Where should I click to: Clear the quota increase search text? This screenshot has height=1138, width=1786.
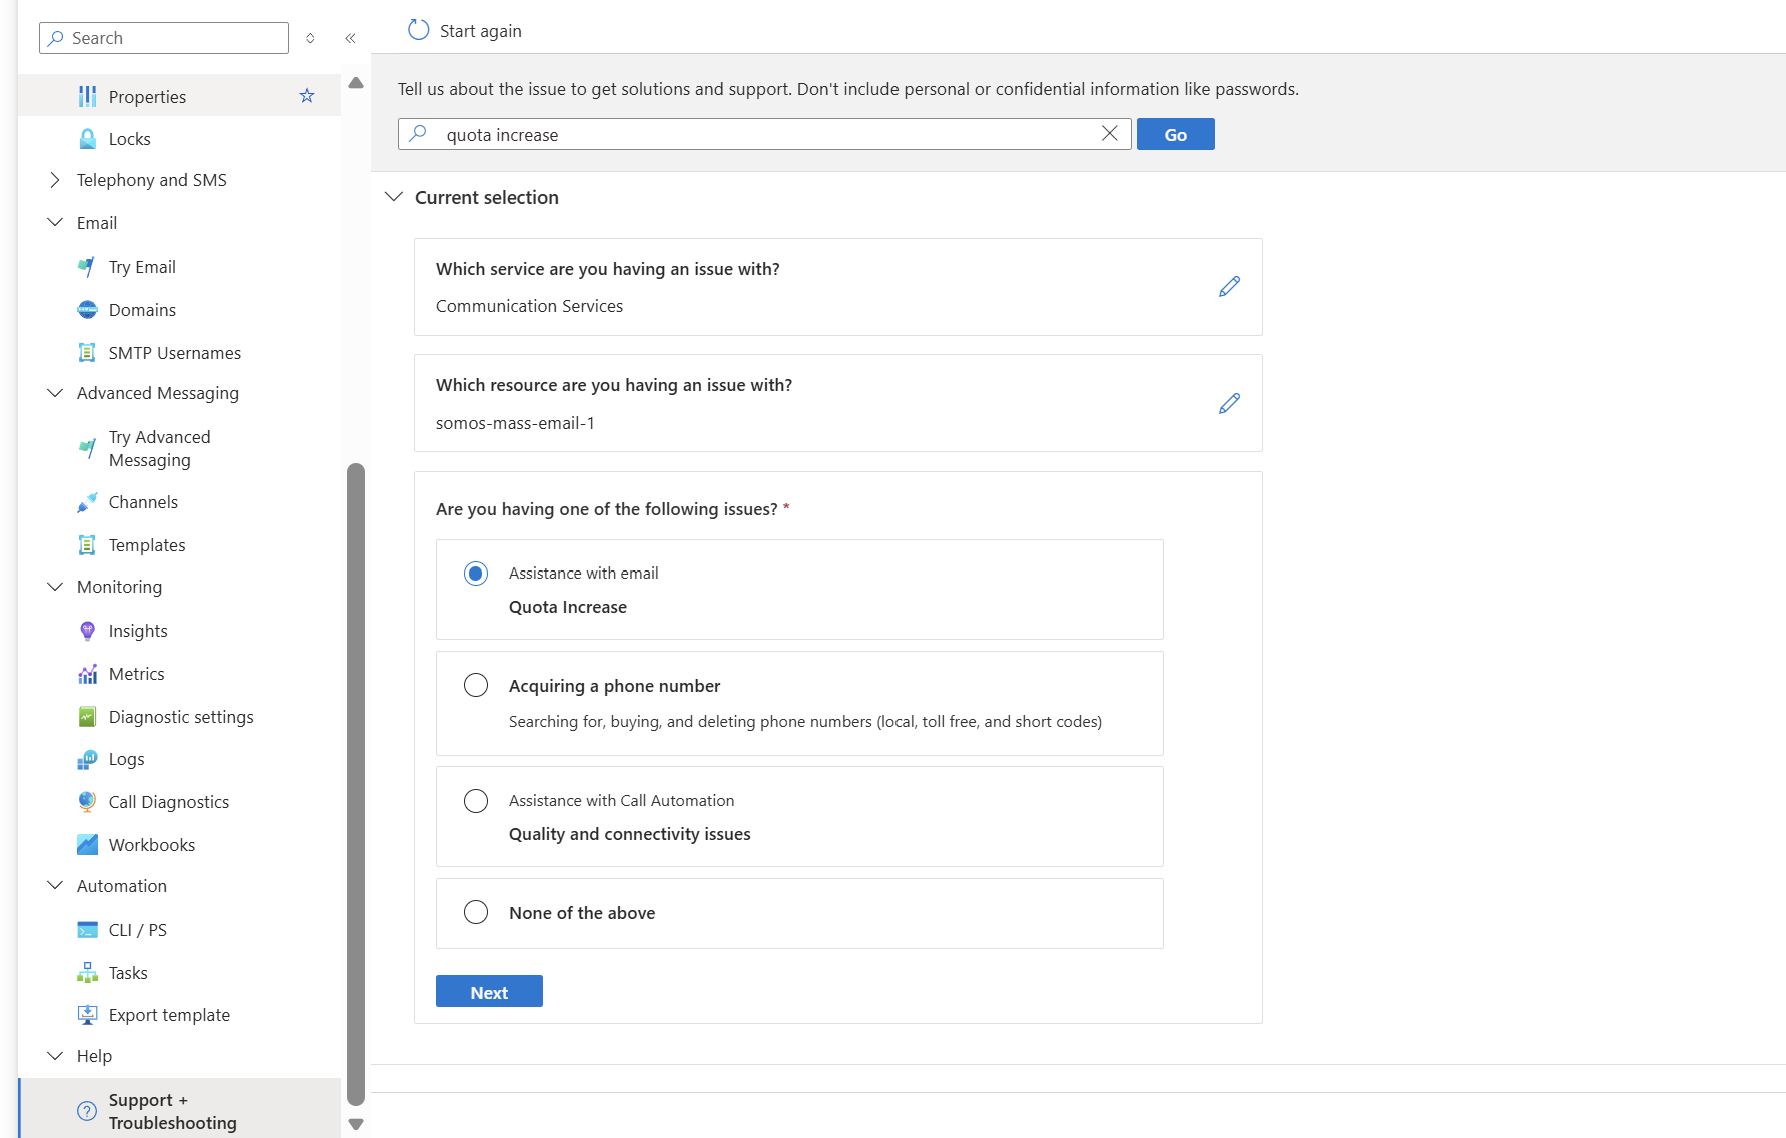pyautogui.click(x=1109, y=134)
